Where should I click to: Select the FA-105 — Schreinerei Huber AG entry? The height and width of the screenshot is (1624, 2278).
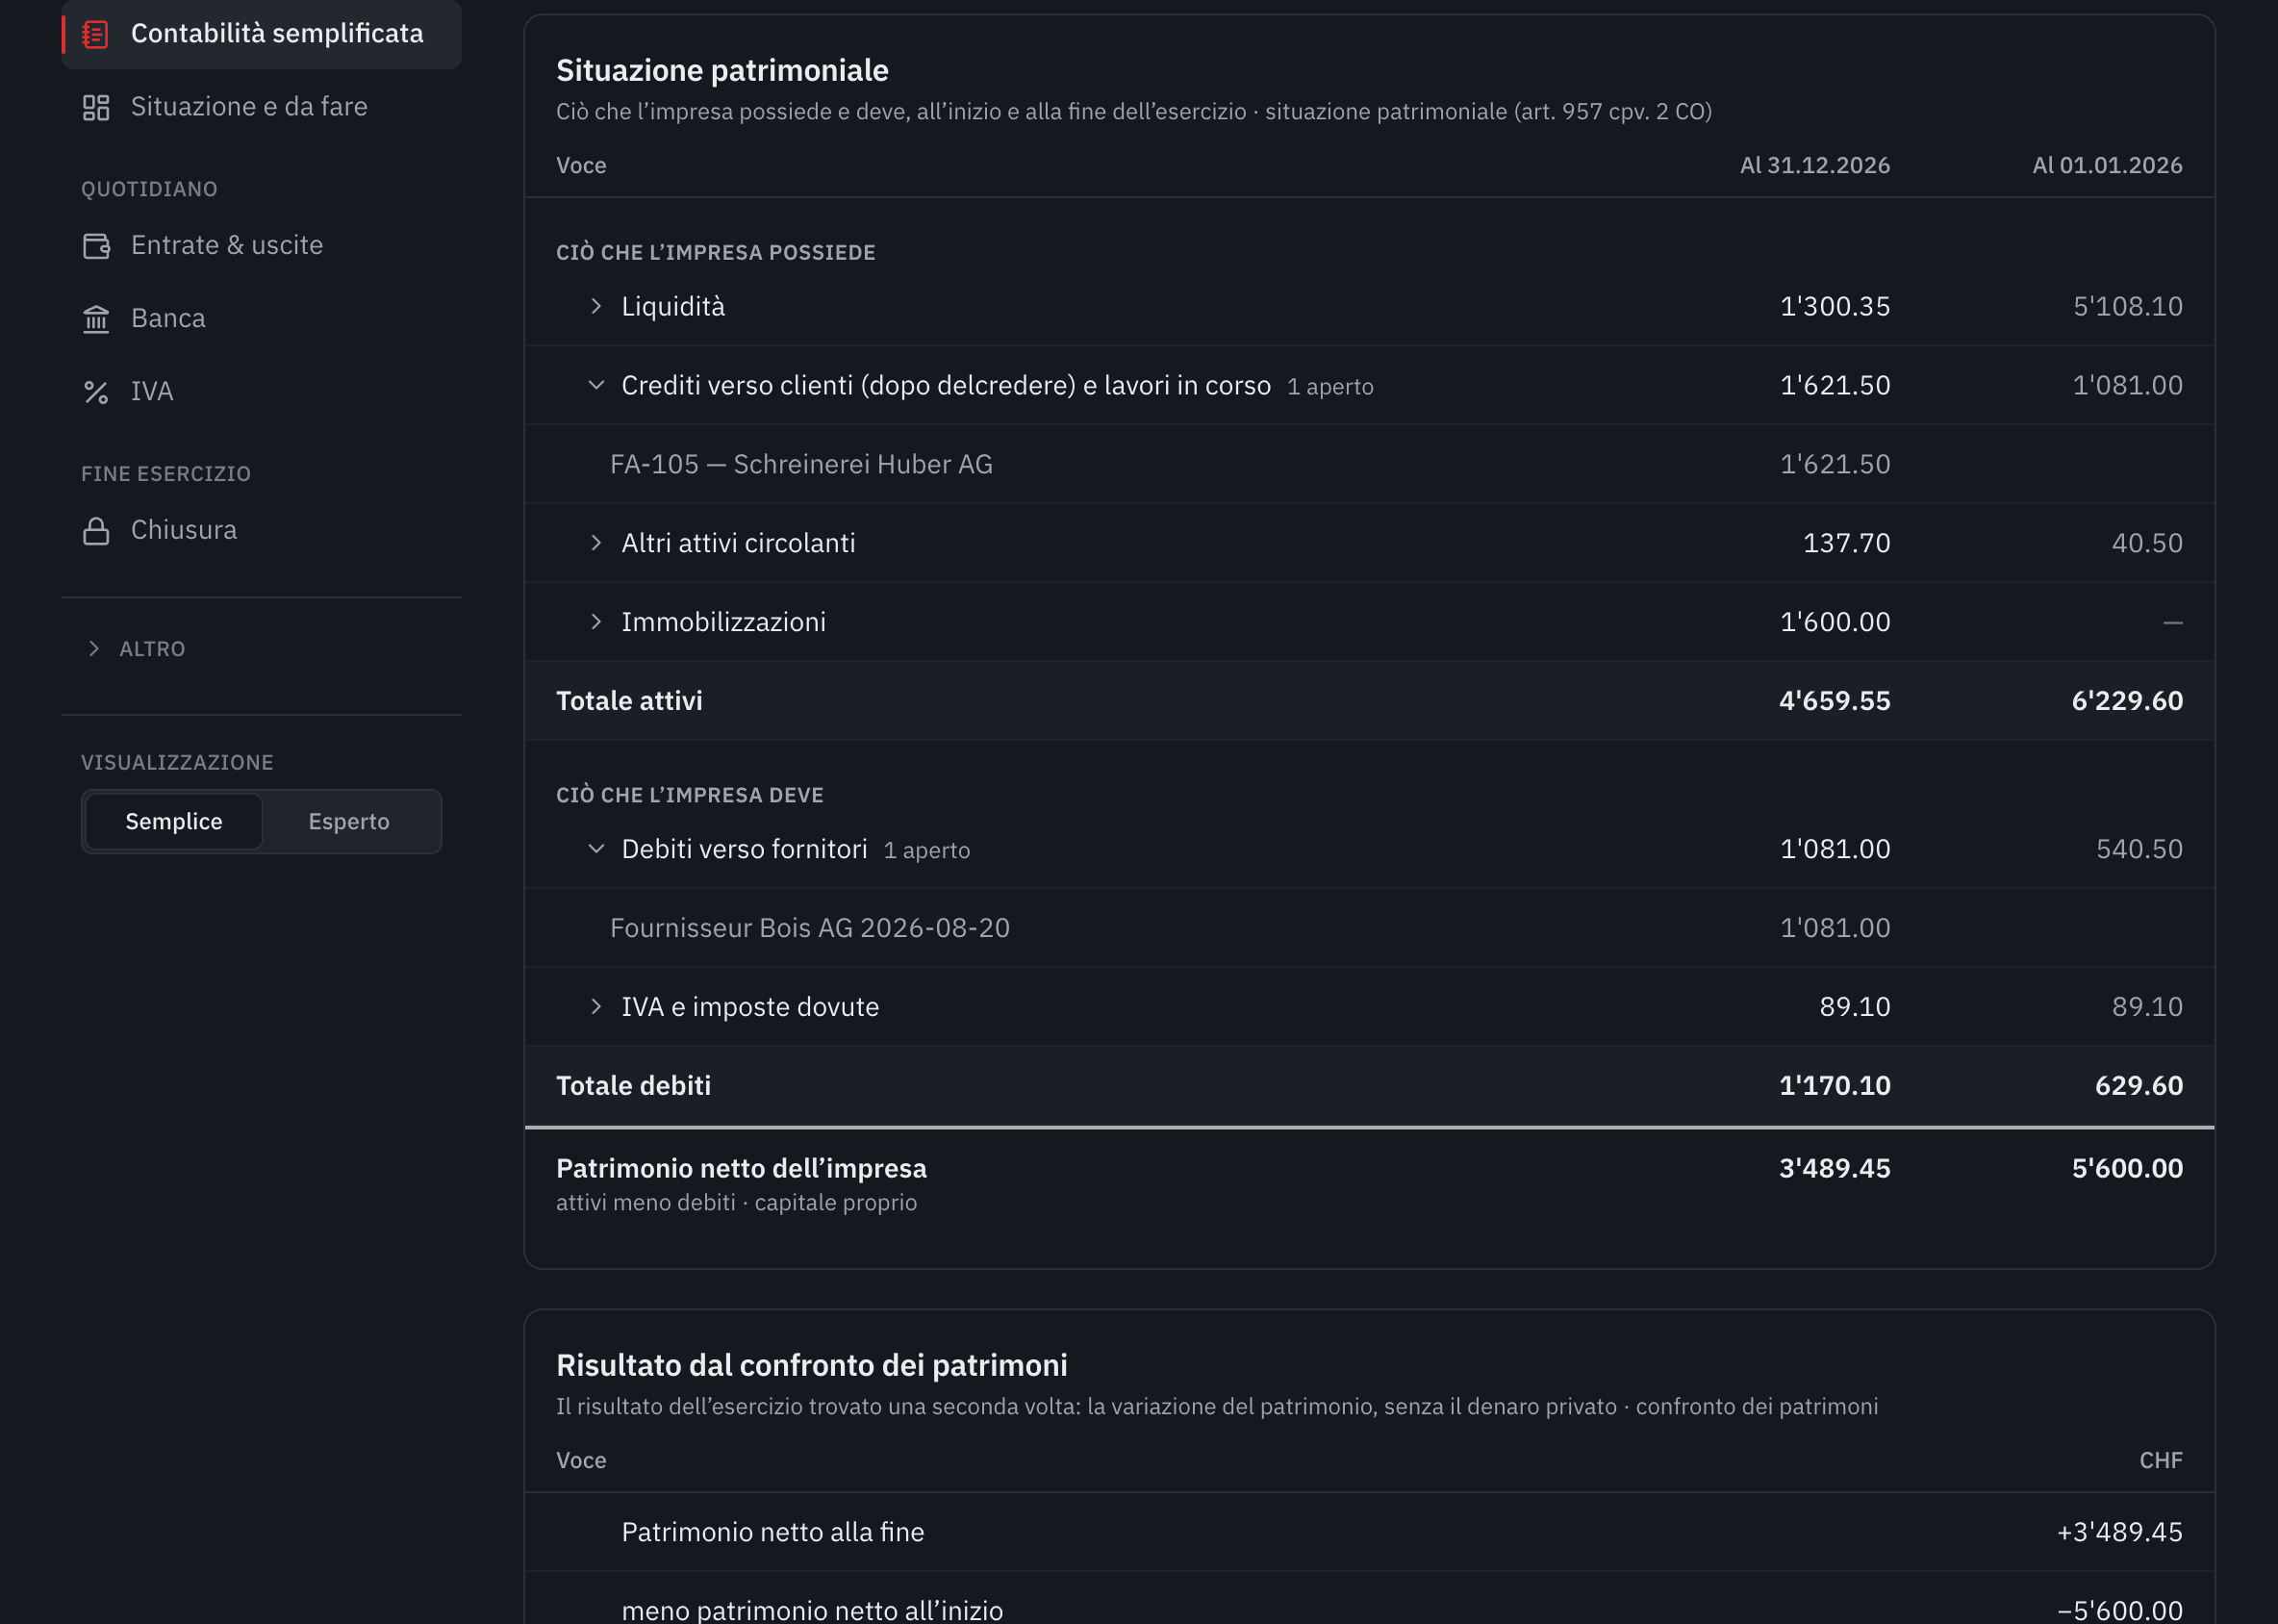pyautogui.click(x=1369, y=464)
